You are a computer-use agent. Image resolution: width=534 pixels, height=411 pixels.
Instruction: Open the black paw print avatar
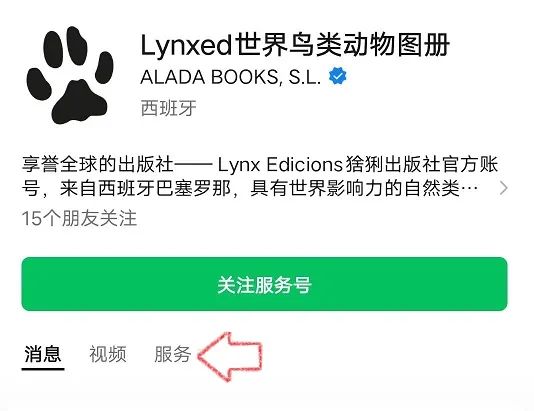pos(70,75)
